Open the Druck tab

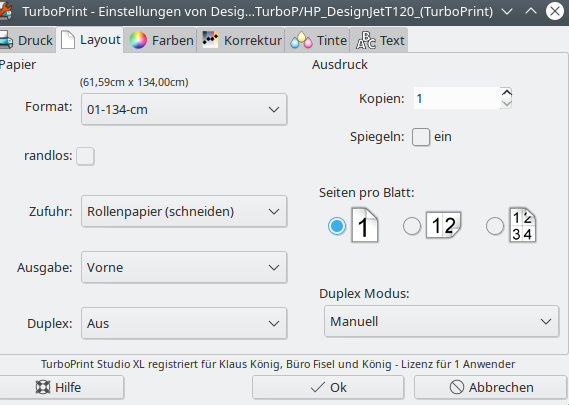click(x=27, y=40)
